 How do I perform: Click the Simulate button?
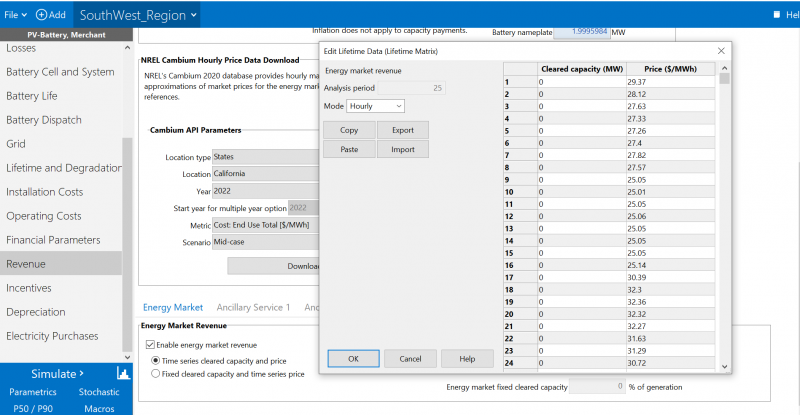56,373
